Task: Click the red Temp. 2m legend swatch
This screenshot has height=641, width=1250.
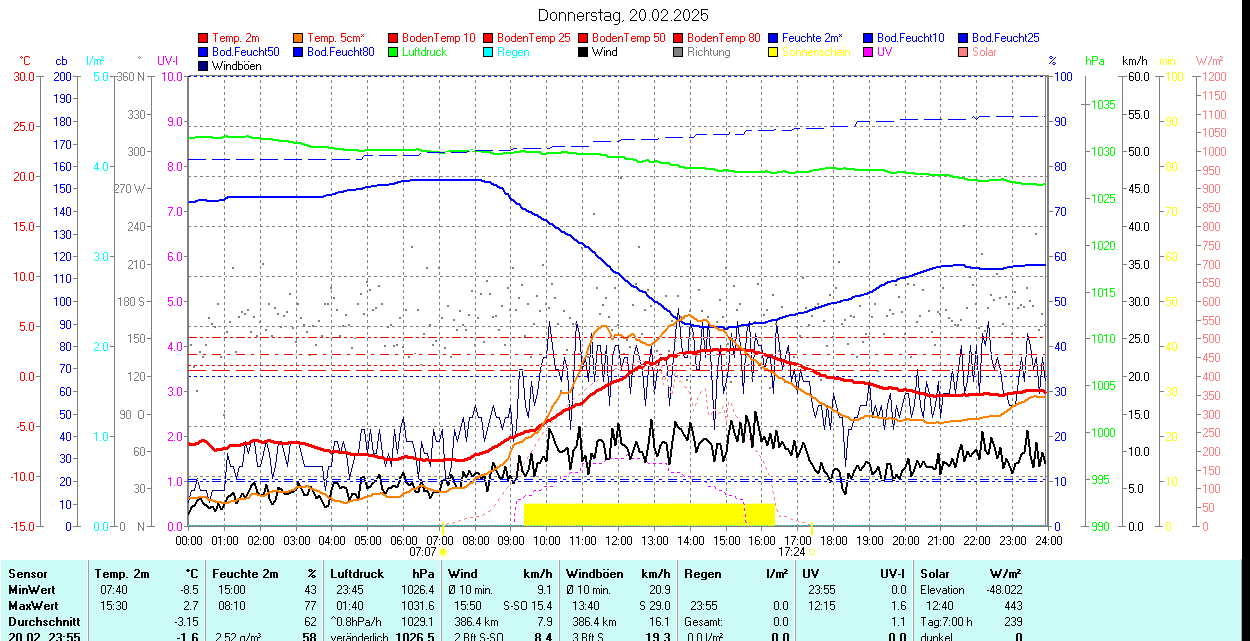Action: point(204,38)
